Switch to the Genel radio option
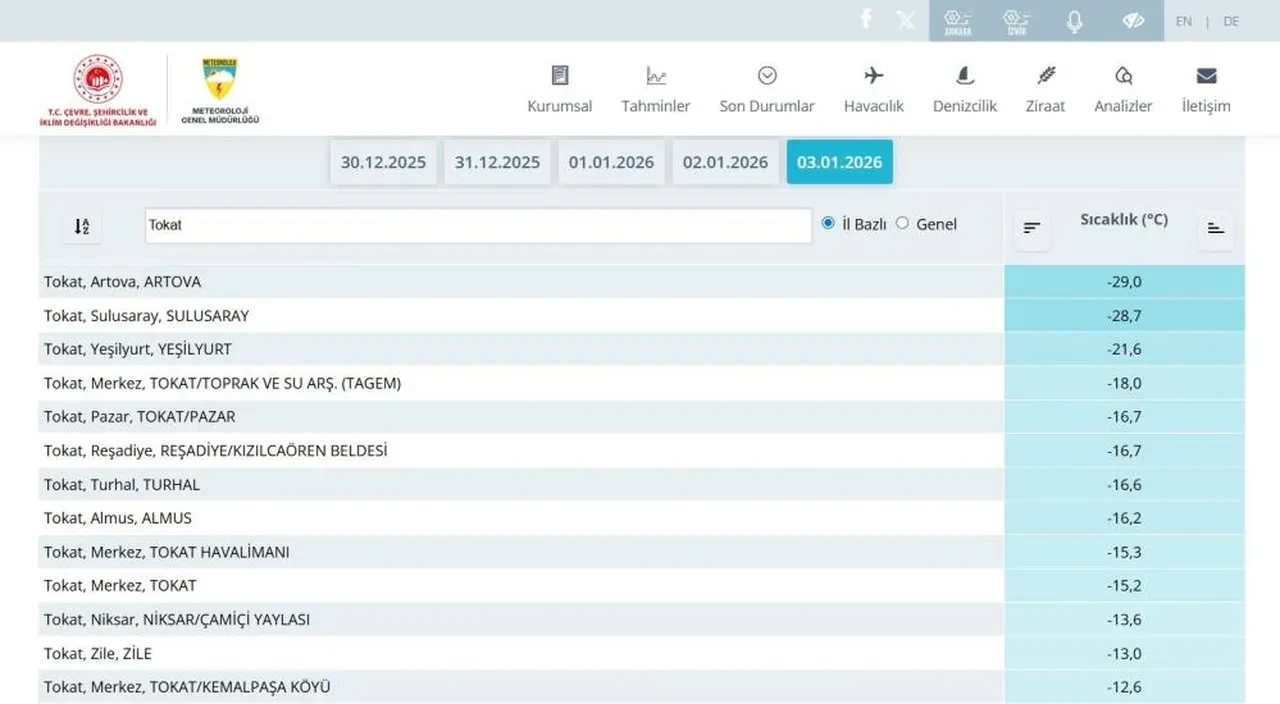Viewport: 1280px width, 704px height. click(901, 223)
